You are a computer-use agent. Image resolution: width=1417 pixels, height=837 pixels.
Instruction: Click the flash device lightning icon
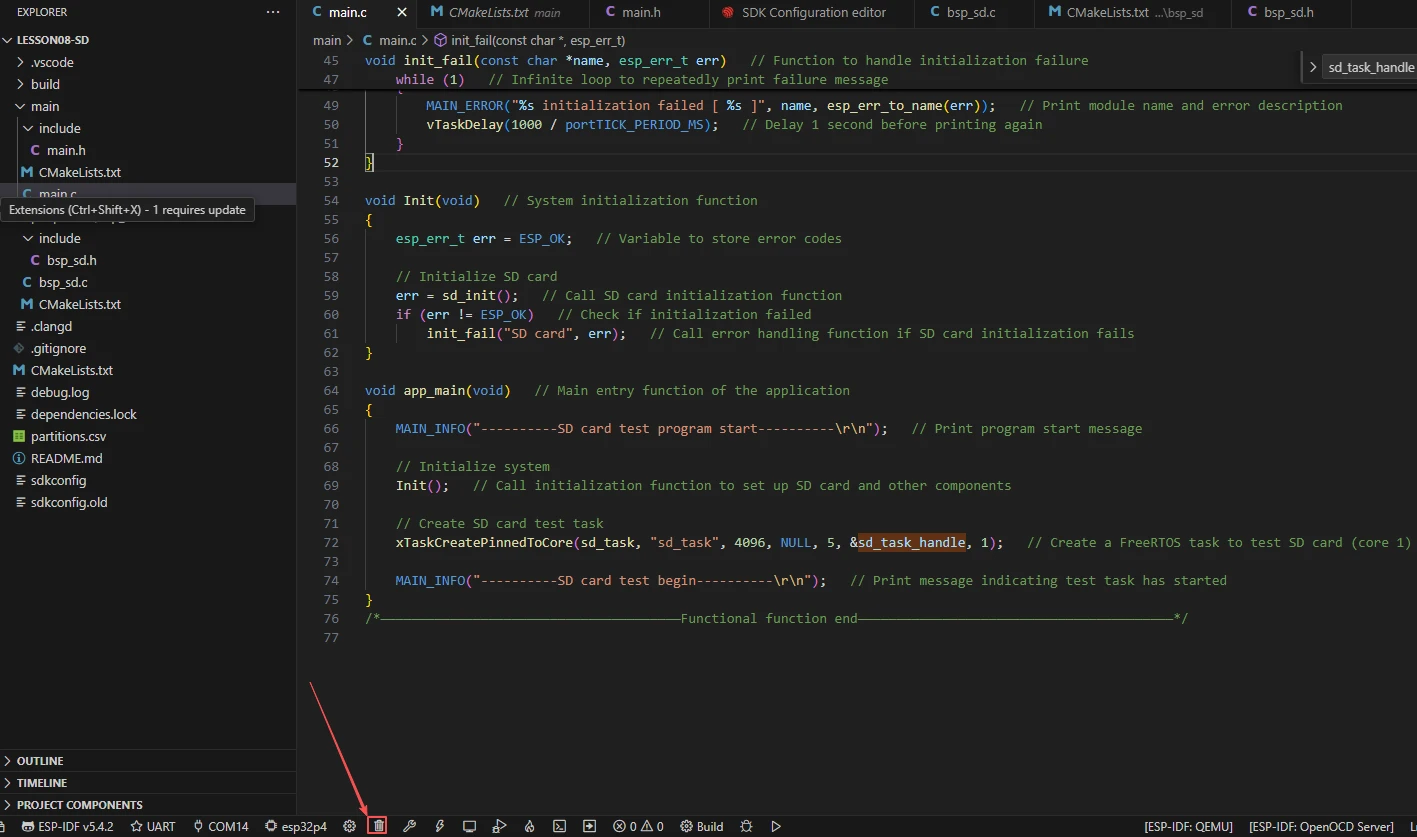439,826
